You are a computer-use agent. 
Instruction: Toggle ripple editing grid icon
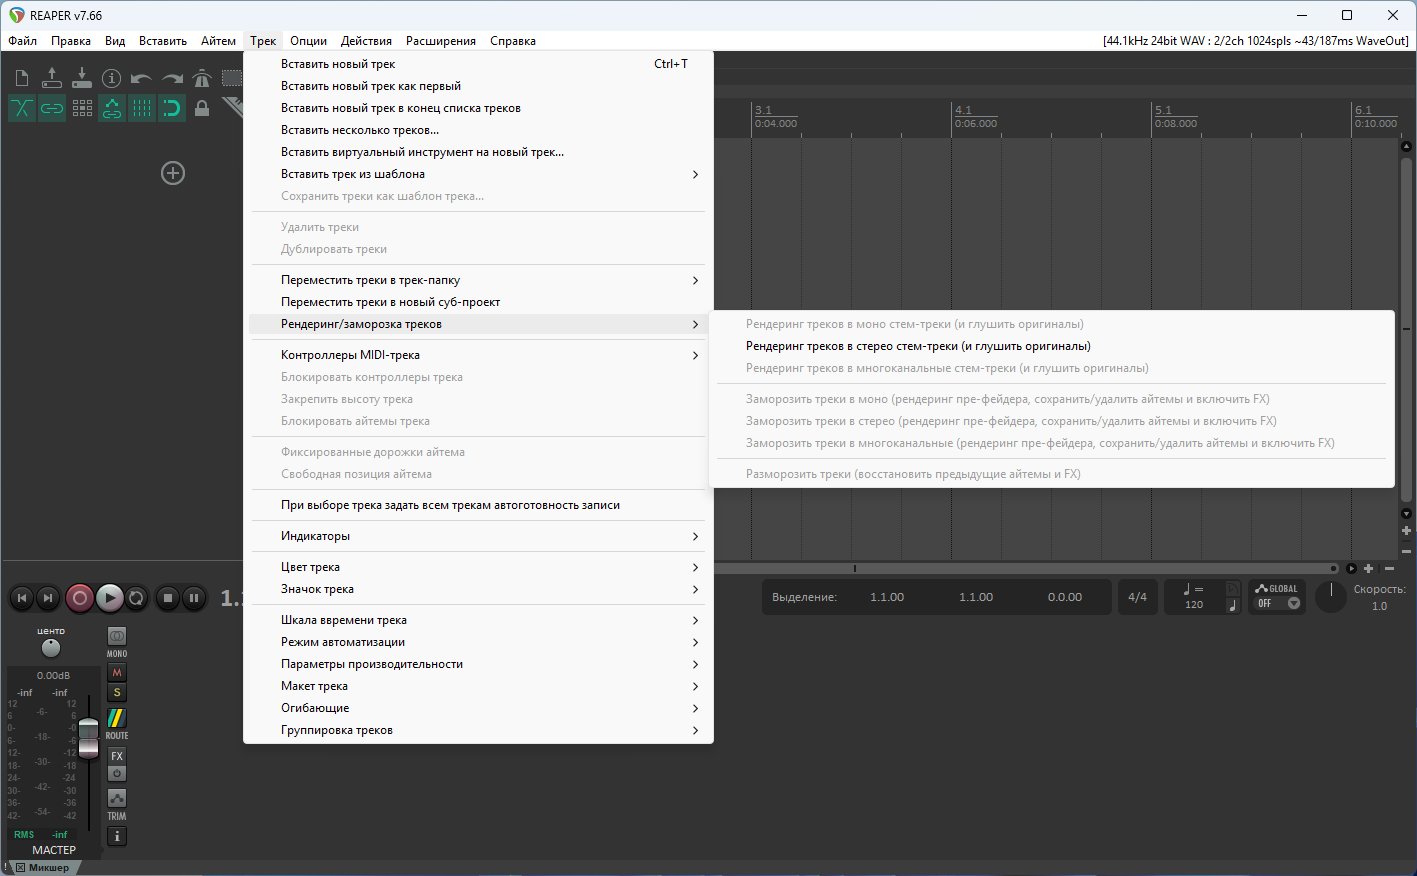(82, 108)
